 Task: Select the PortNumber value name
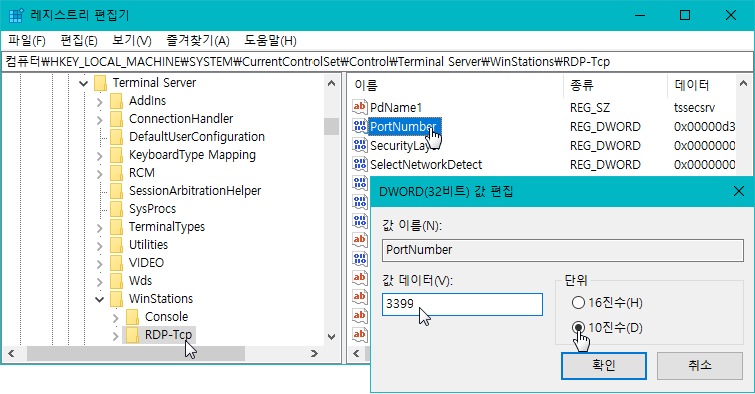(x=404, y=127)
